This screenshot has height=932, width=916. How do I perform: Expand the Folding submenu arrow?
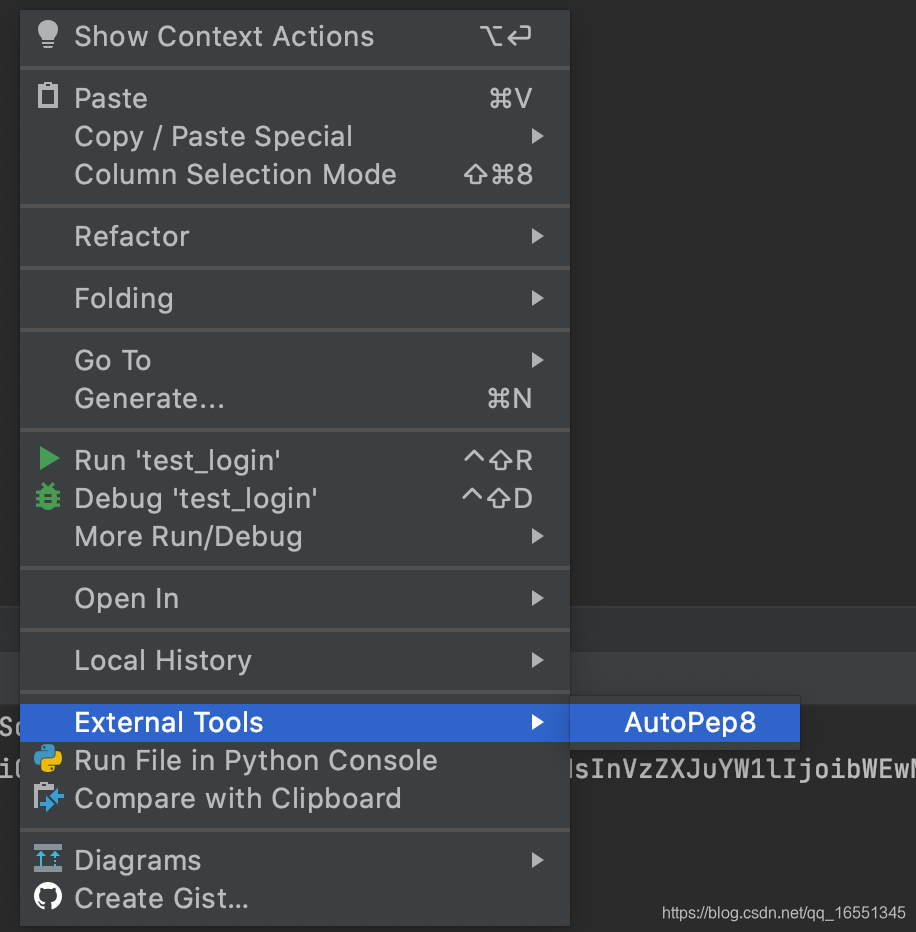538,298
